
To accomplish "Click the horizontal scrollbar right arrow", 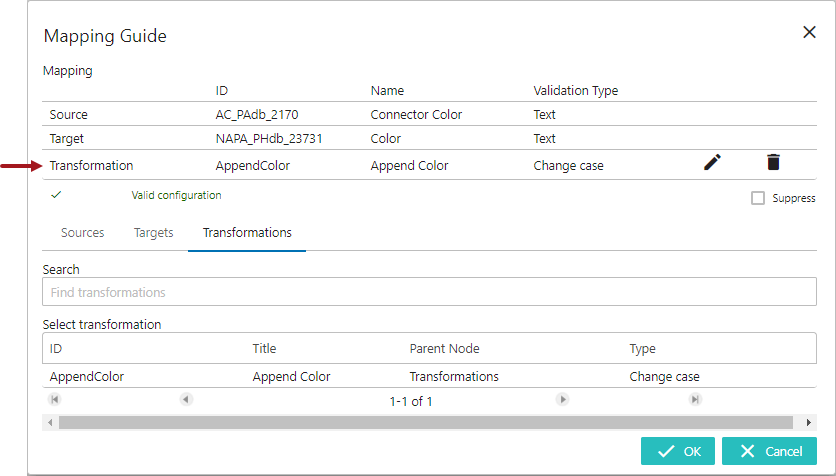I will pyautogui.click(x=809, y=422).
